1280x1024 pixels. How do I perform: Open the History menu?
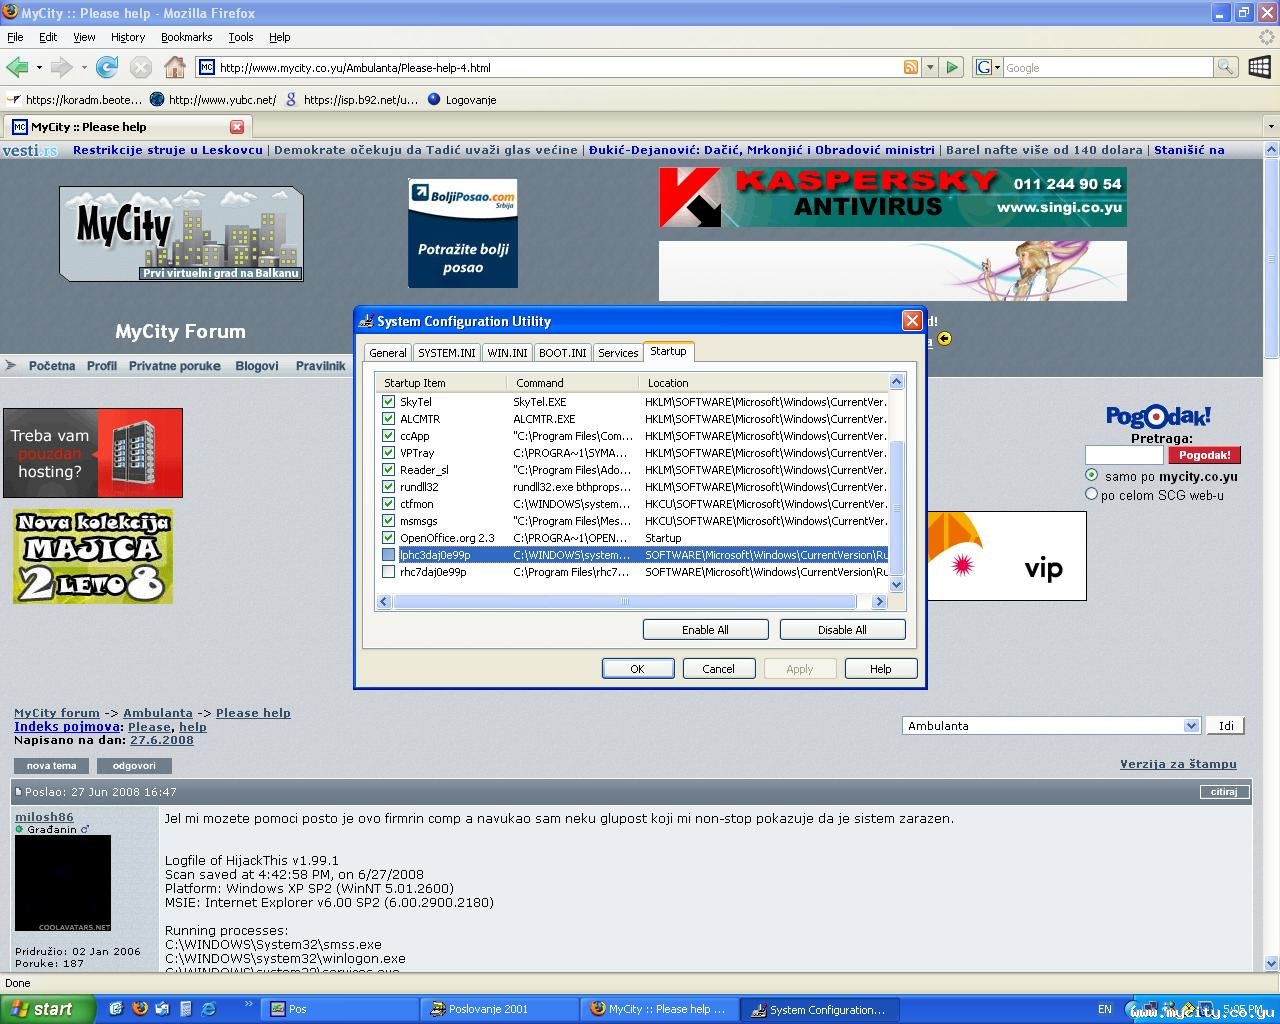(x=128, y=37)
